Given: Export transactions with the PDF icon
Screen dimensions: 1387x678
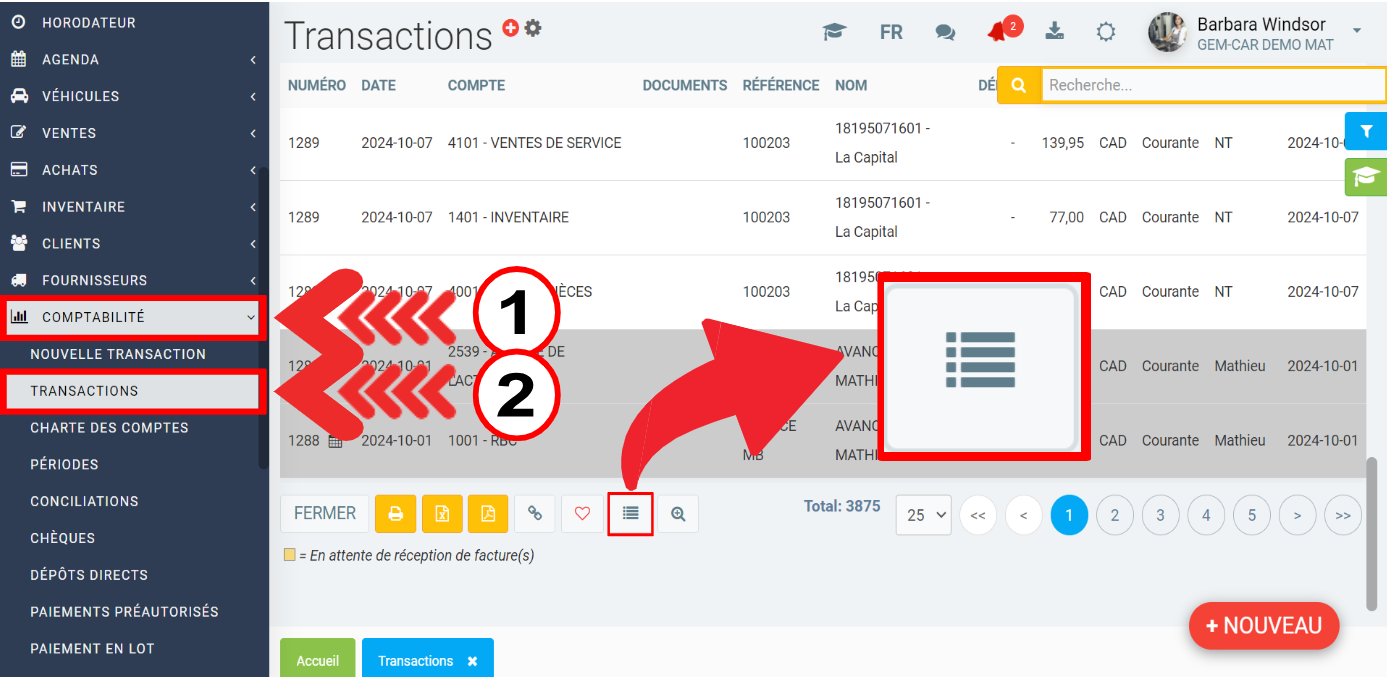Looking at the screenshot, I should point(488,514).
